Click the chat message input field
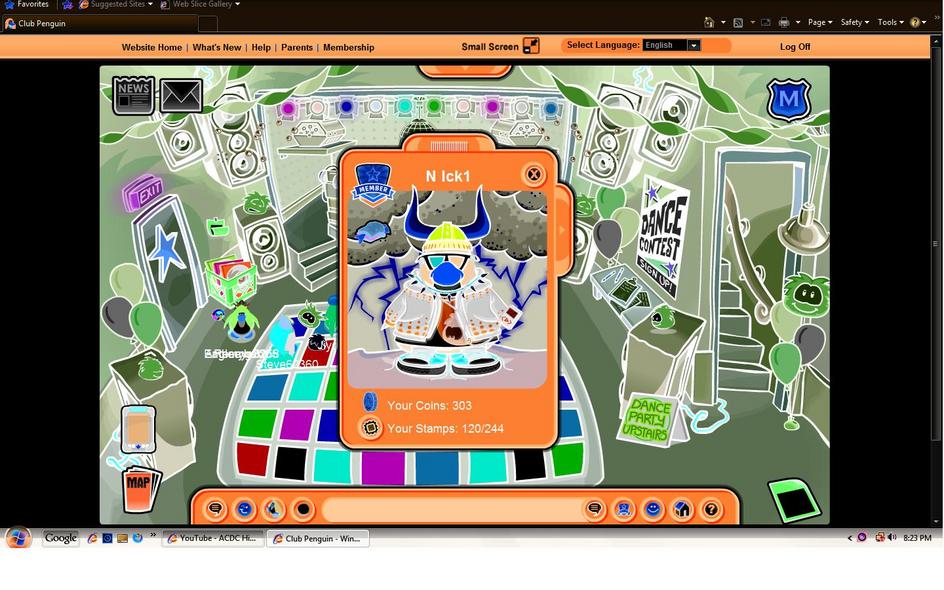944x590 pixels. pyautogui.click(x=452, y=510)
